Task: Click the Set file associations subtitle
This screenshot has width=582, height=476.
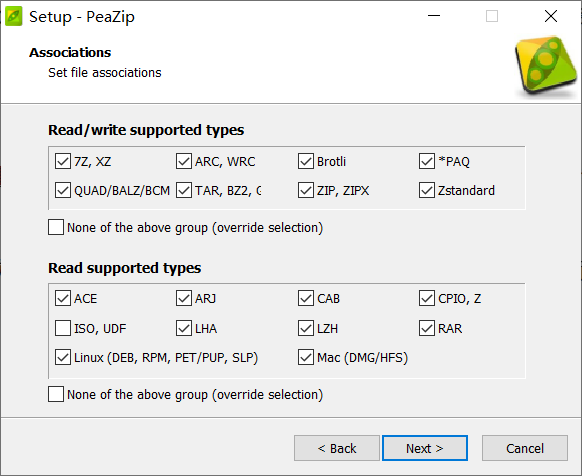Action: [105, 72]
